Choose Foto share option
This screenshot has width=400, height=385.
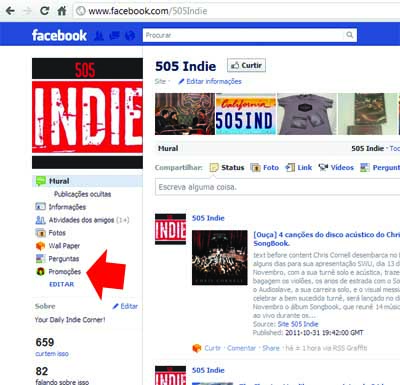pyautogui.click(x=265, y=167)
